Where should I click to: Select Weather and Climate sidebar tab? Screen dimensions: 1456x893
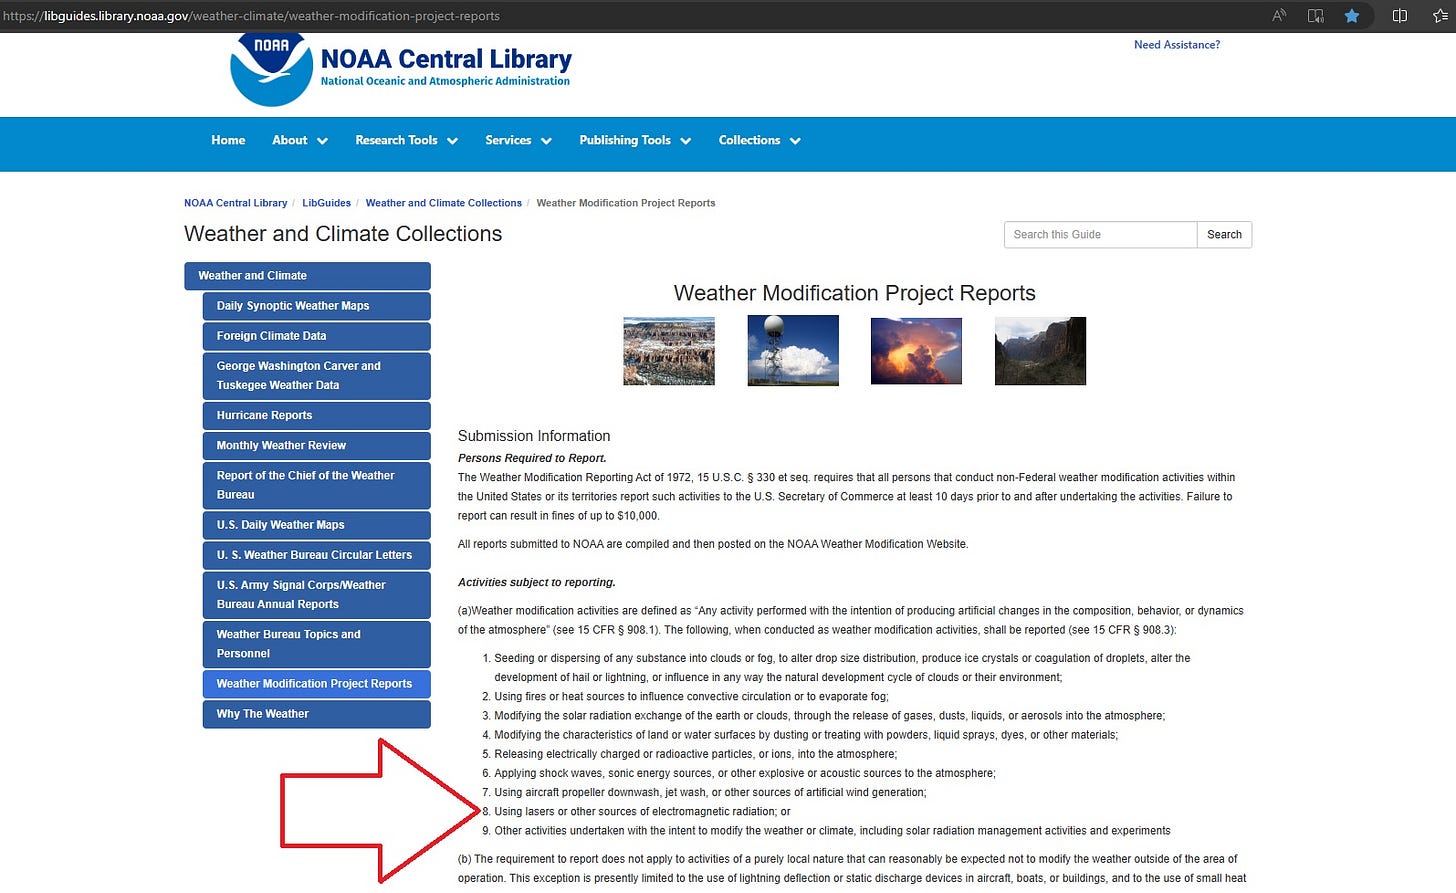(307, 276)
